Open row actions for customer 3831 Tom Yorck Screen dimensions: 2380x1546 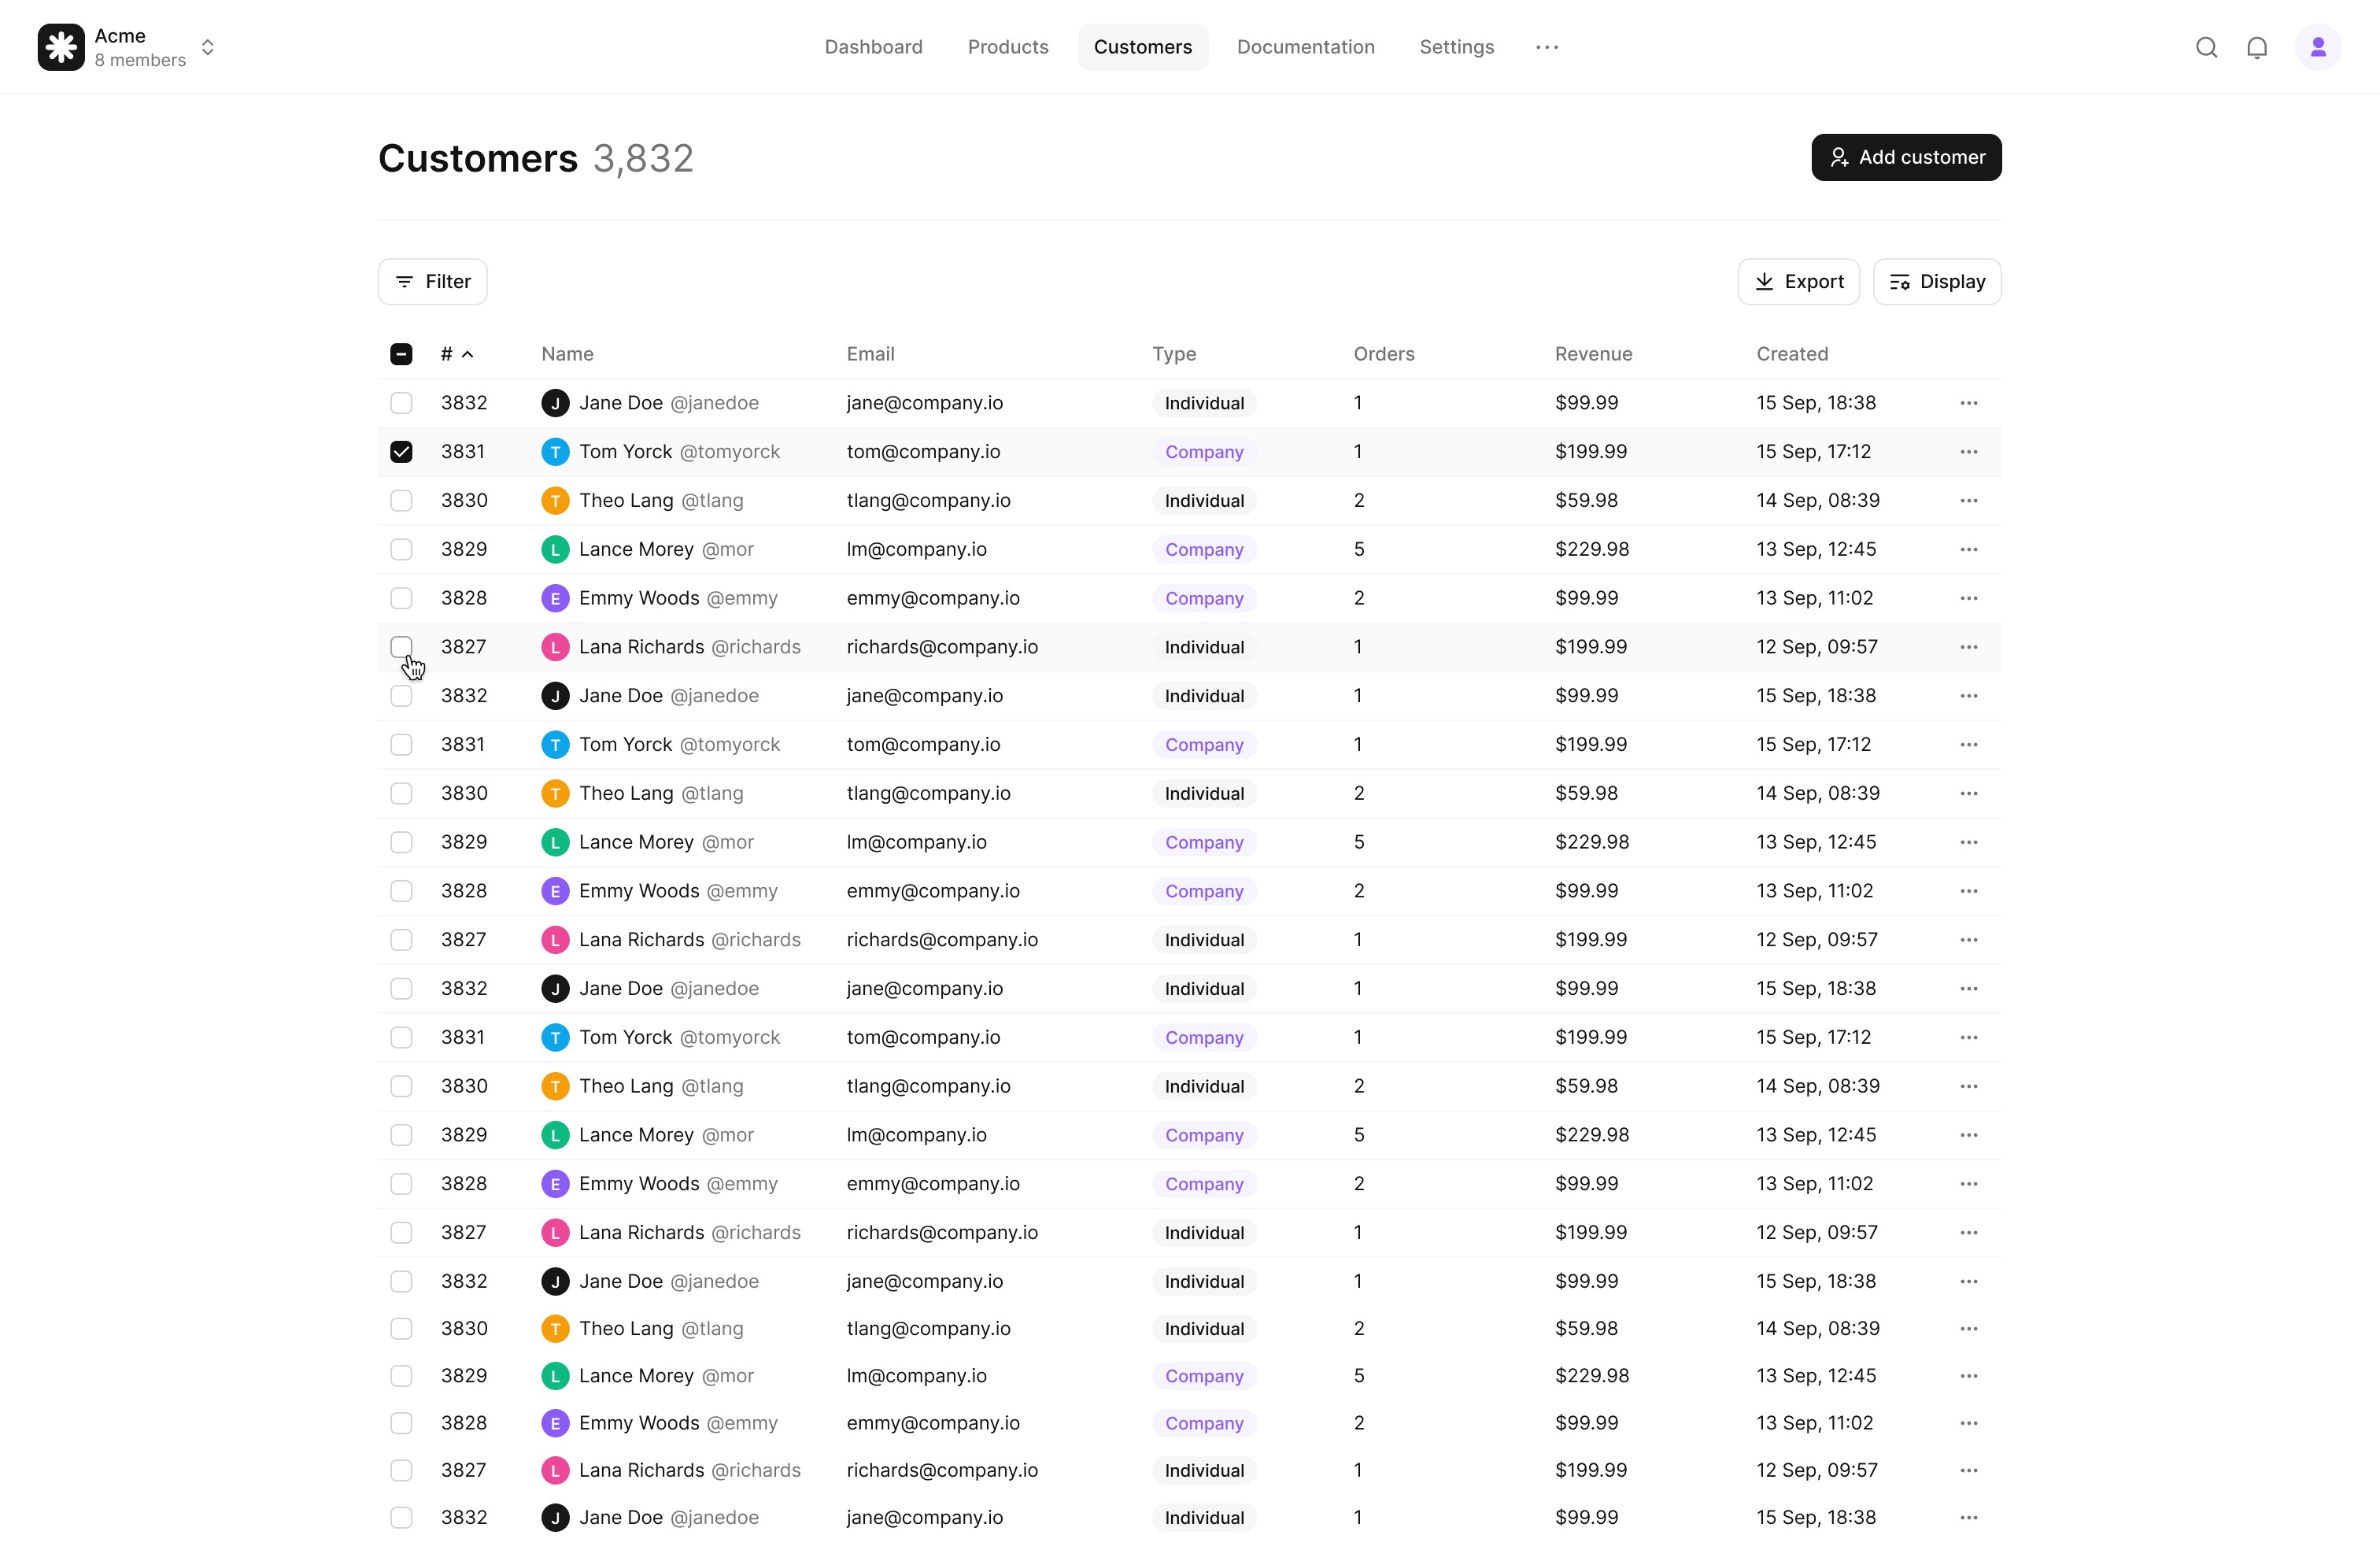(1968, 452)
